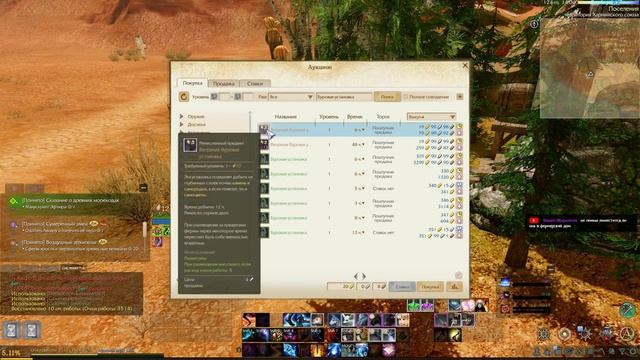Enable the Полное совпадение checkbox
The height and width of the screenshot is (360, 640).
point(406,97)
